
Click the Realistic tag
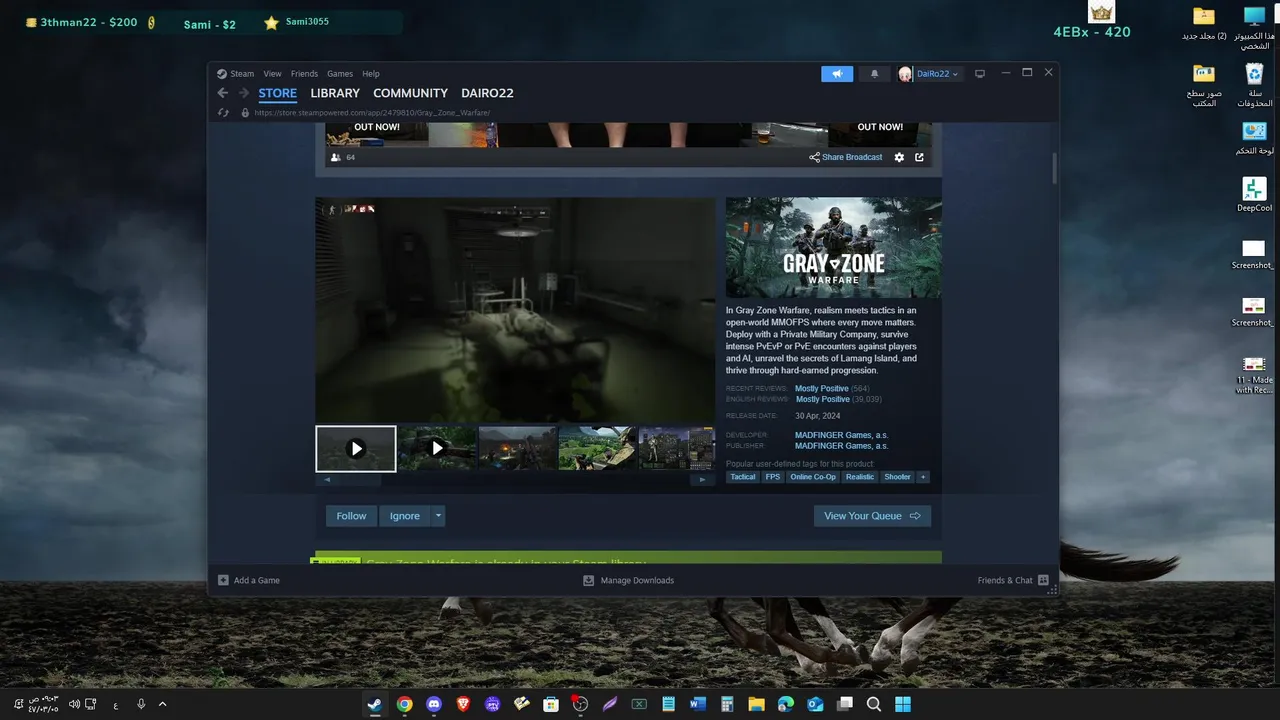point(860,477)
